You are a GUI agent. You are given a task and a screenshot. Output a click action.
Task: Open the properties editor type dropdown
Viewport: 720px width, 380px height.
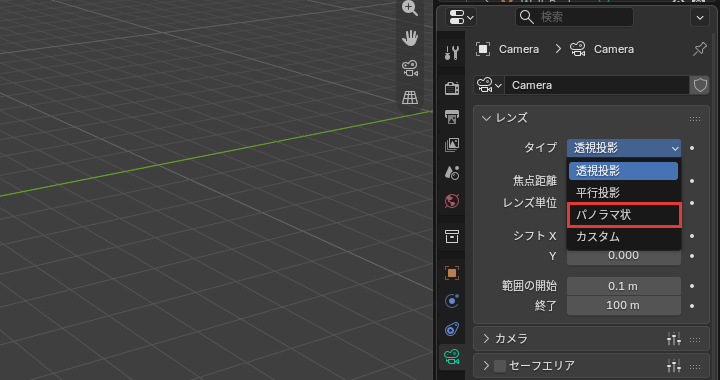(461, 17)
